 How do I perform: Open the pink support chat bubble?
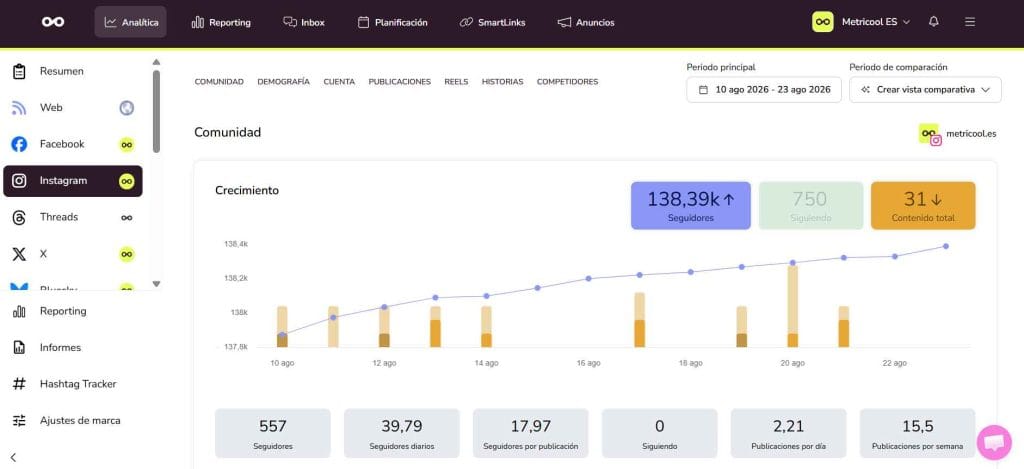point(994,443)
